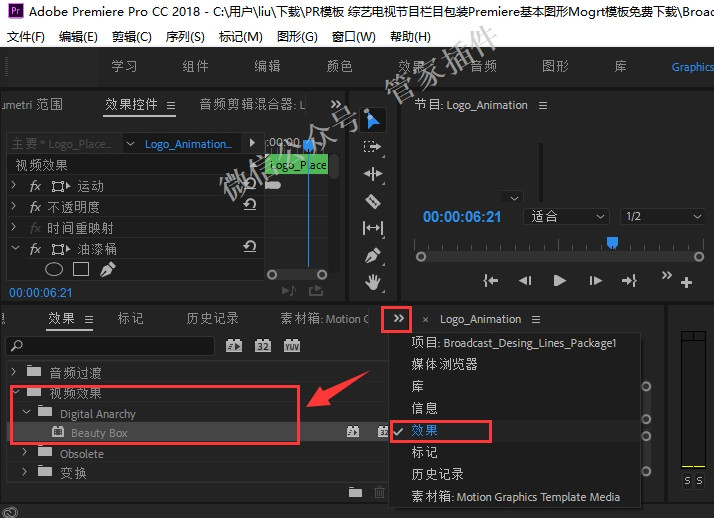714x518 pixels.
Task: Use the free draw bezier mask pen
Action: (x=107, y=269)
